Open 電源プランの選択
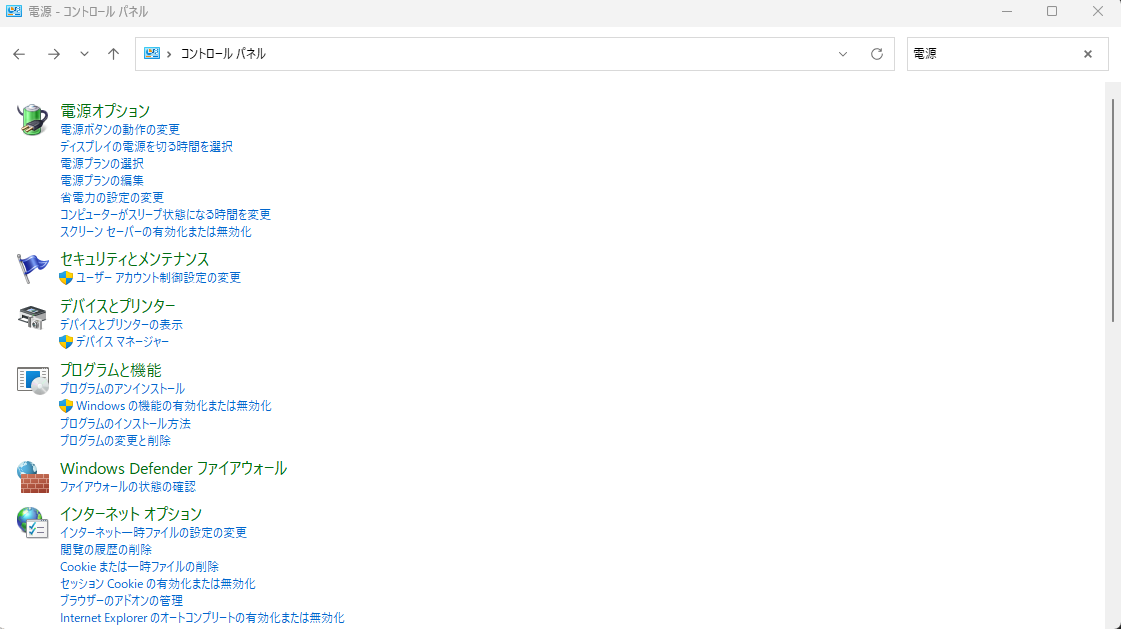This screenshot has width=1121, height=629. [102, 164]
